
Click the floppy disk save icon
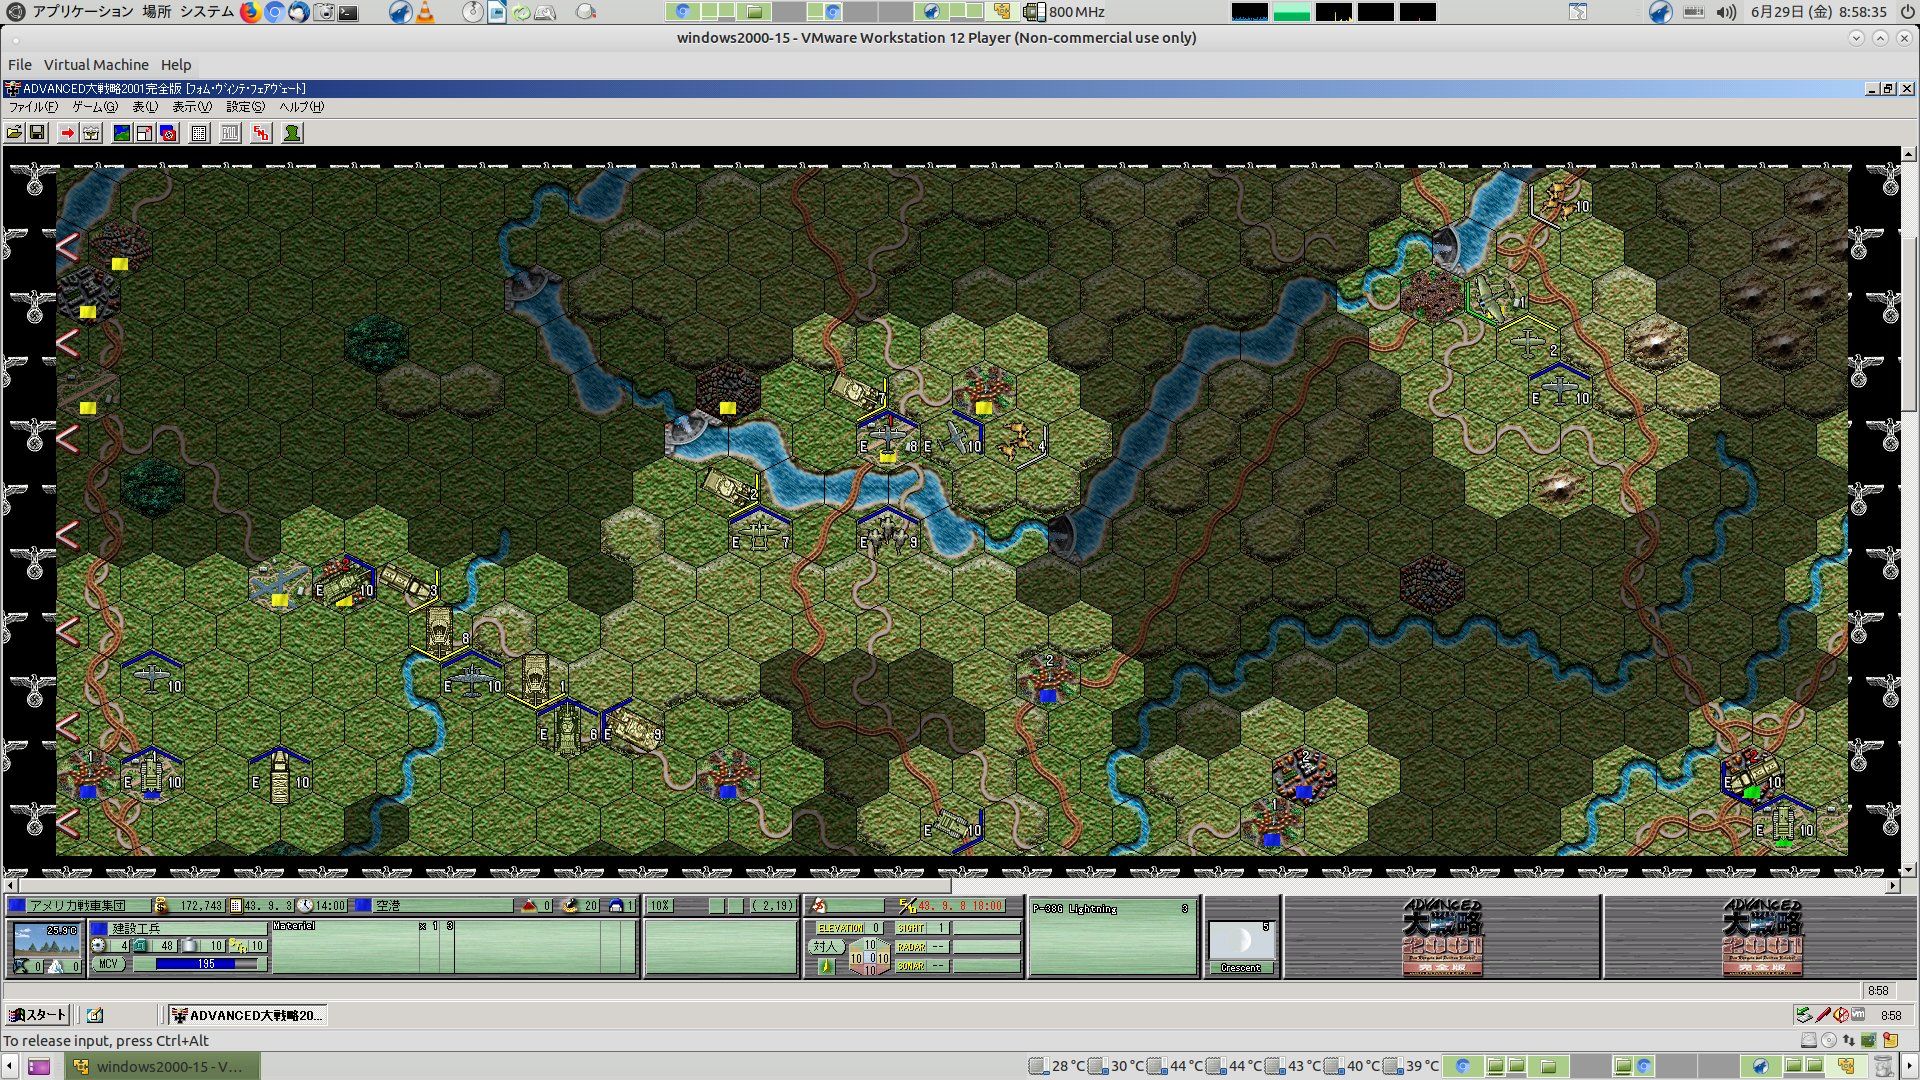point(37,133)
